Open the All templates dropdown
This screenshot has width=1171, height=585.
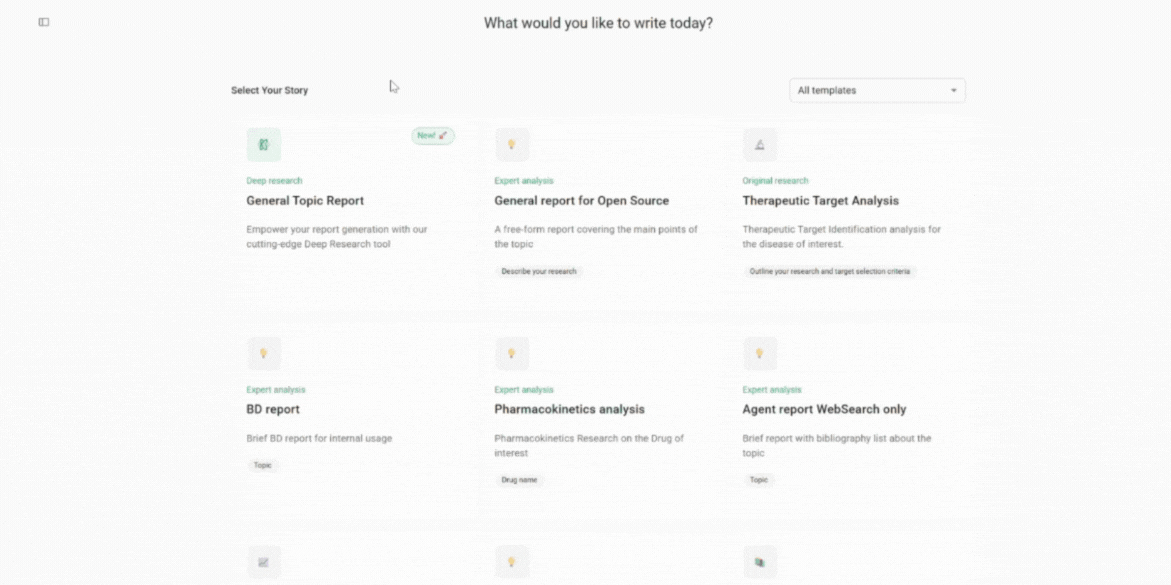point(876,90)
